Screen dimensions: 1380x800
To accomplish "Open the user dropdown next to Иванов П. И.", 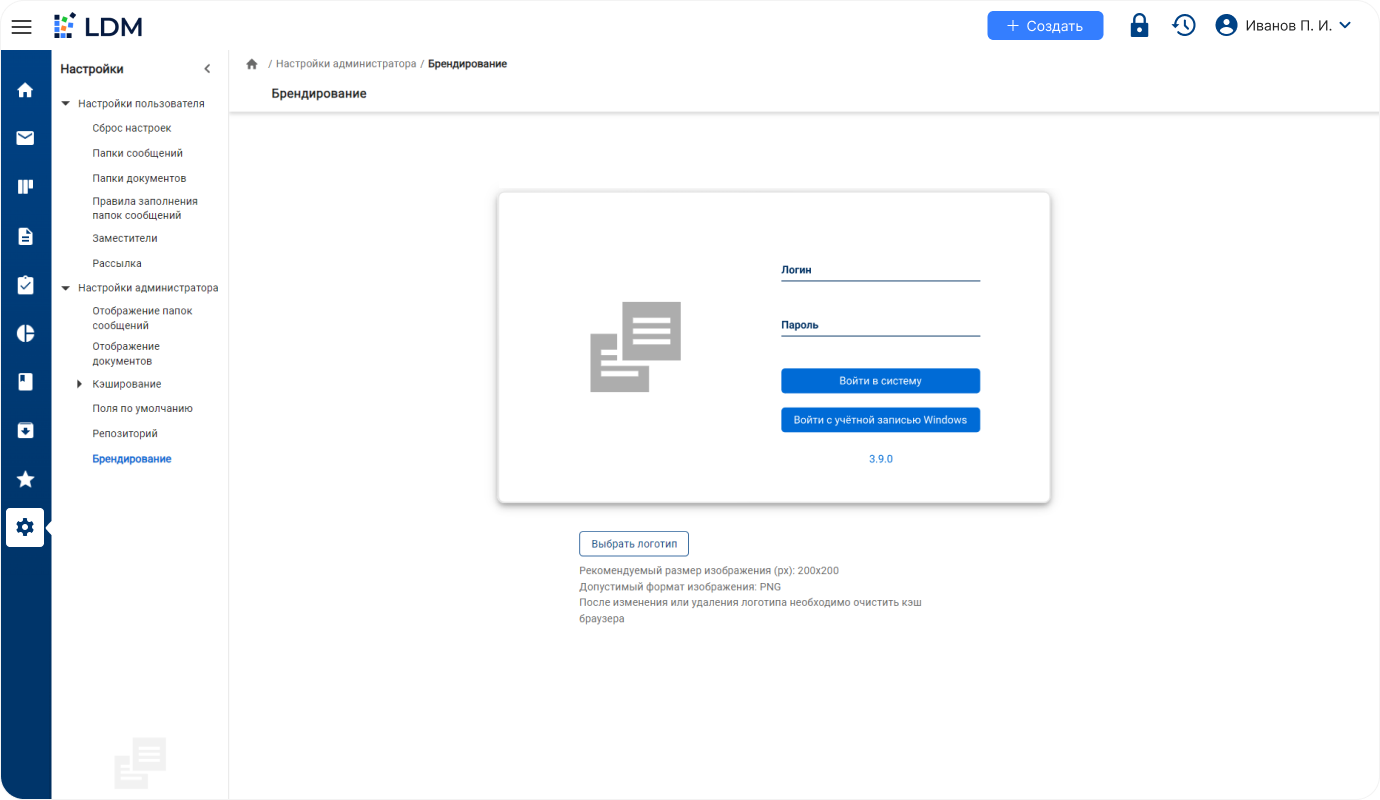I will [1344, 25].
